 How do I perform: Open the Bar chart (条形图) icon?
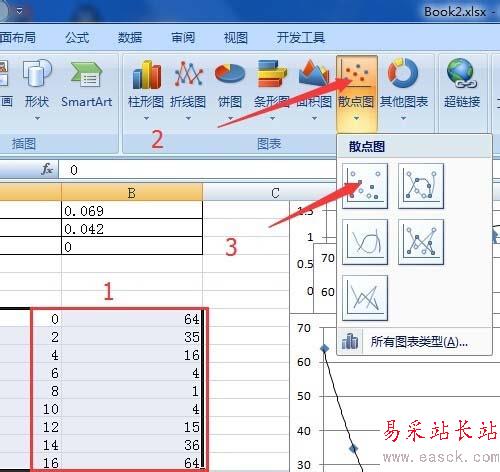[272, 74]
